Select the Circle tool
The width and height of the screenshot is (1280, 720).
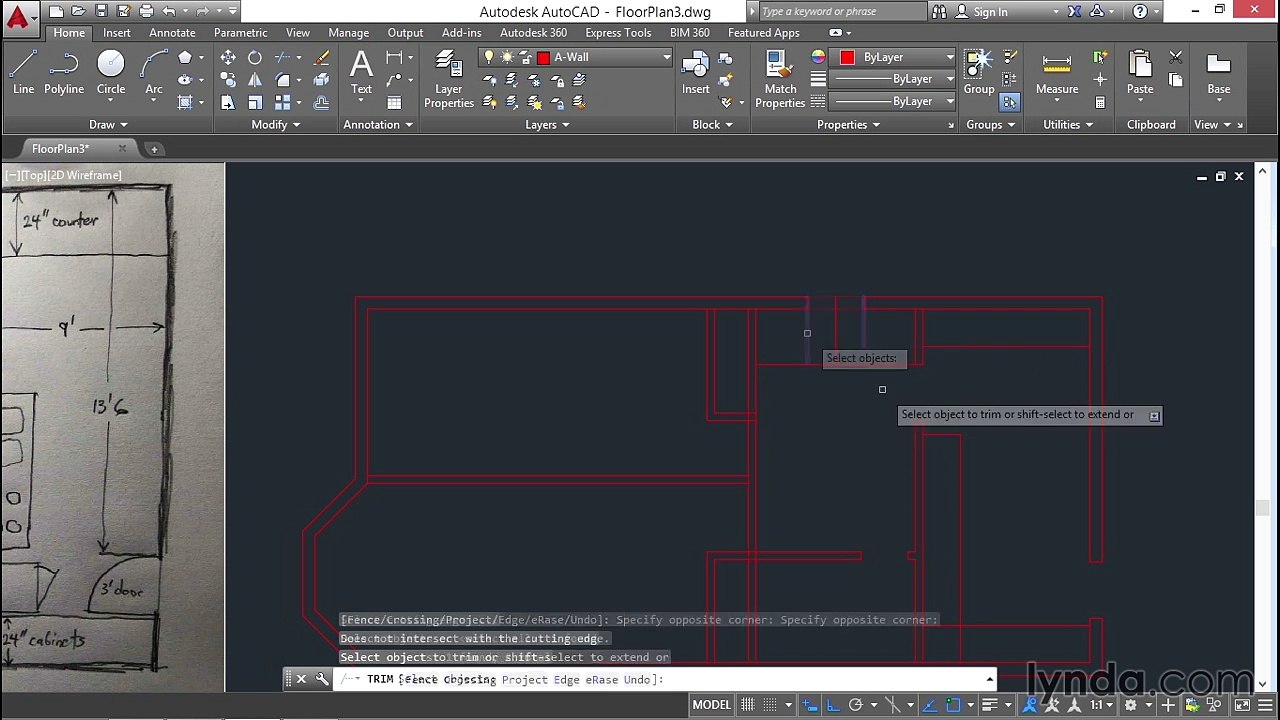111,73
